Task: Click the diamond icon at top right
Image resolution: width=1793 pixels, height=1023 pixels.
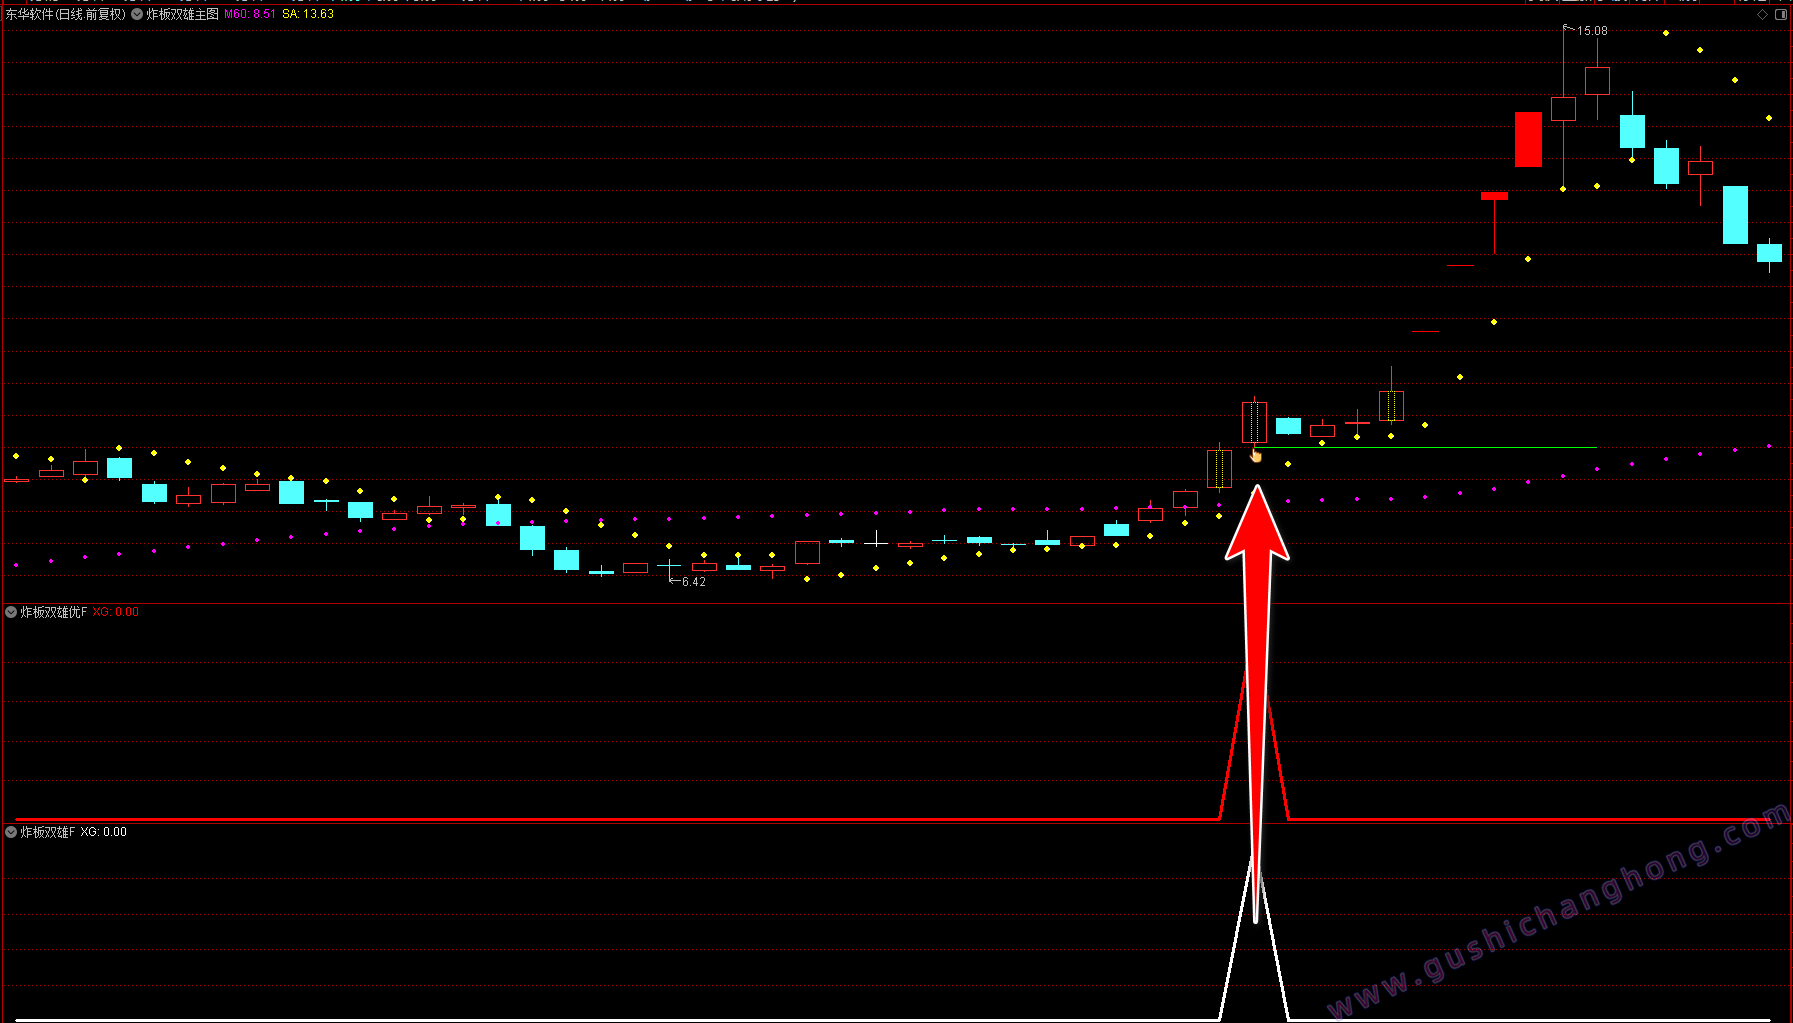Action: coord(1762,14)
